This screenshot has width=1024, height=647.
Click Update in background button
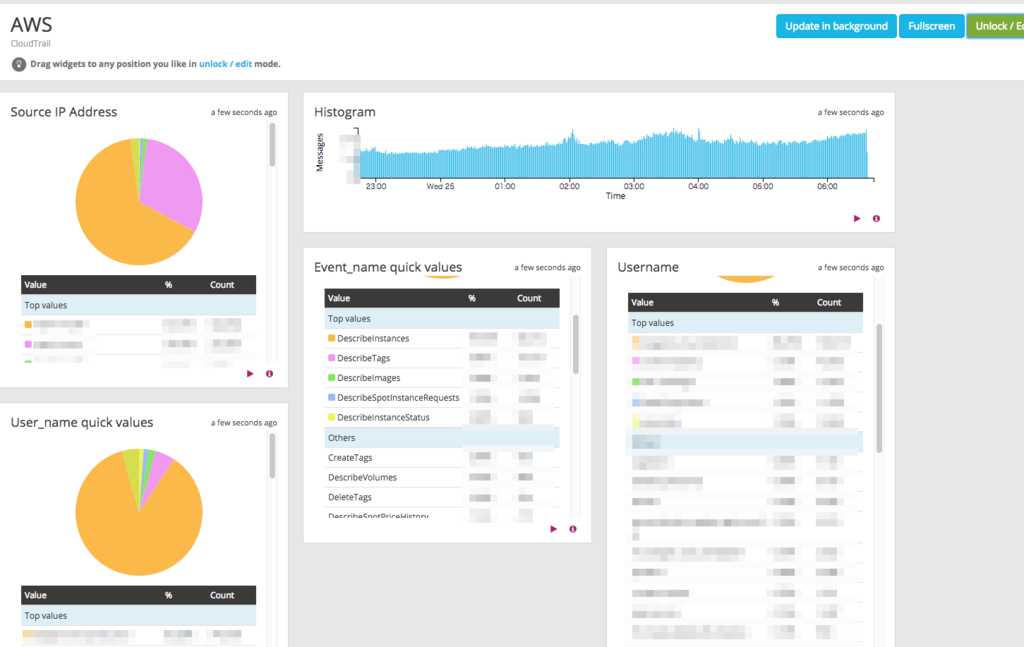coord(836,26)
